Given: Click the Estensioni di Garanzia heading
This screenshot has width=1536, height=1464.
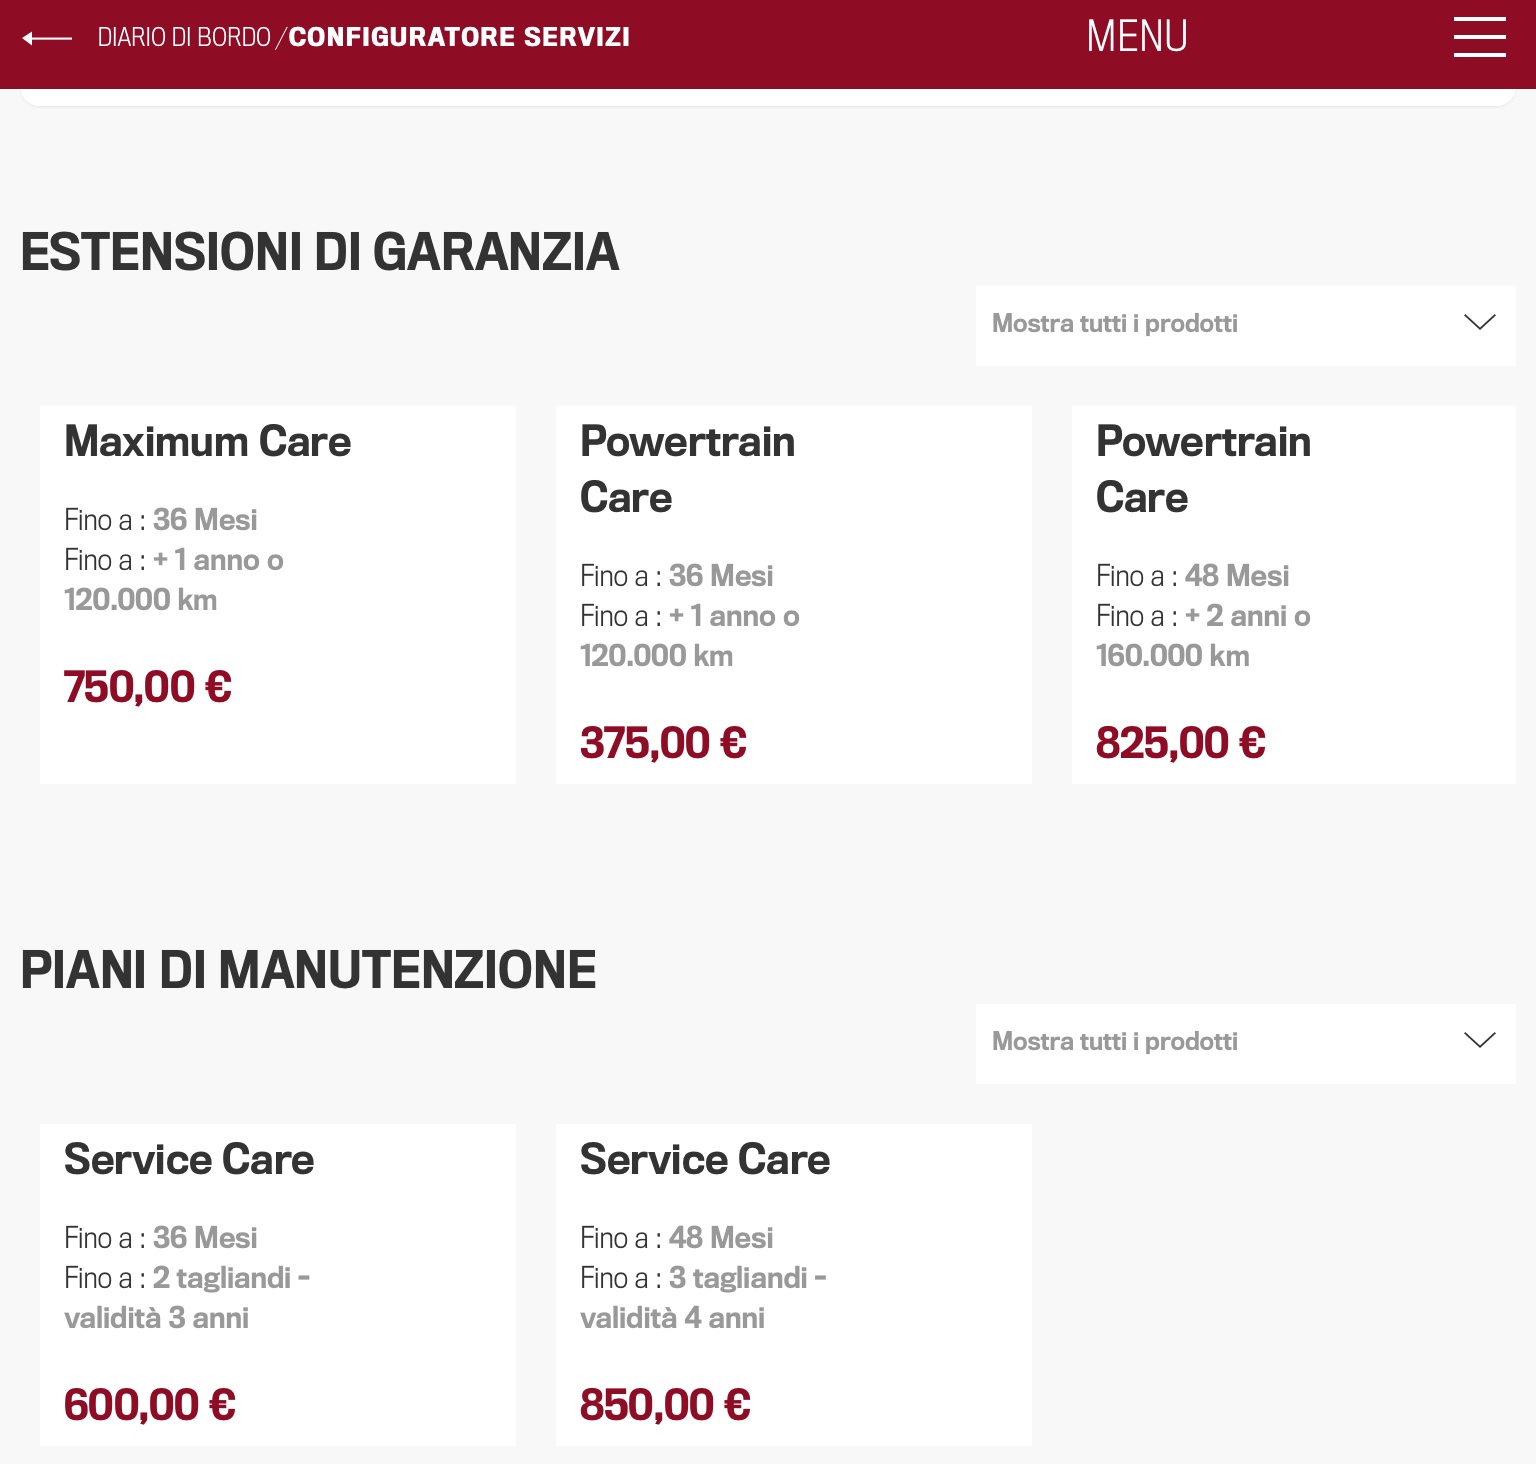Looking at the screenshot, I should point(320,252).
